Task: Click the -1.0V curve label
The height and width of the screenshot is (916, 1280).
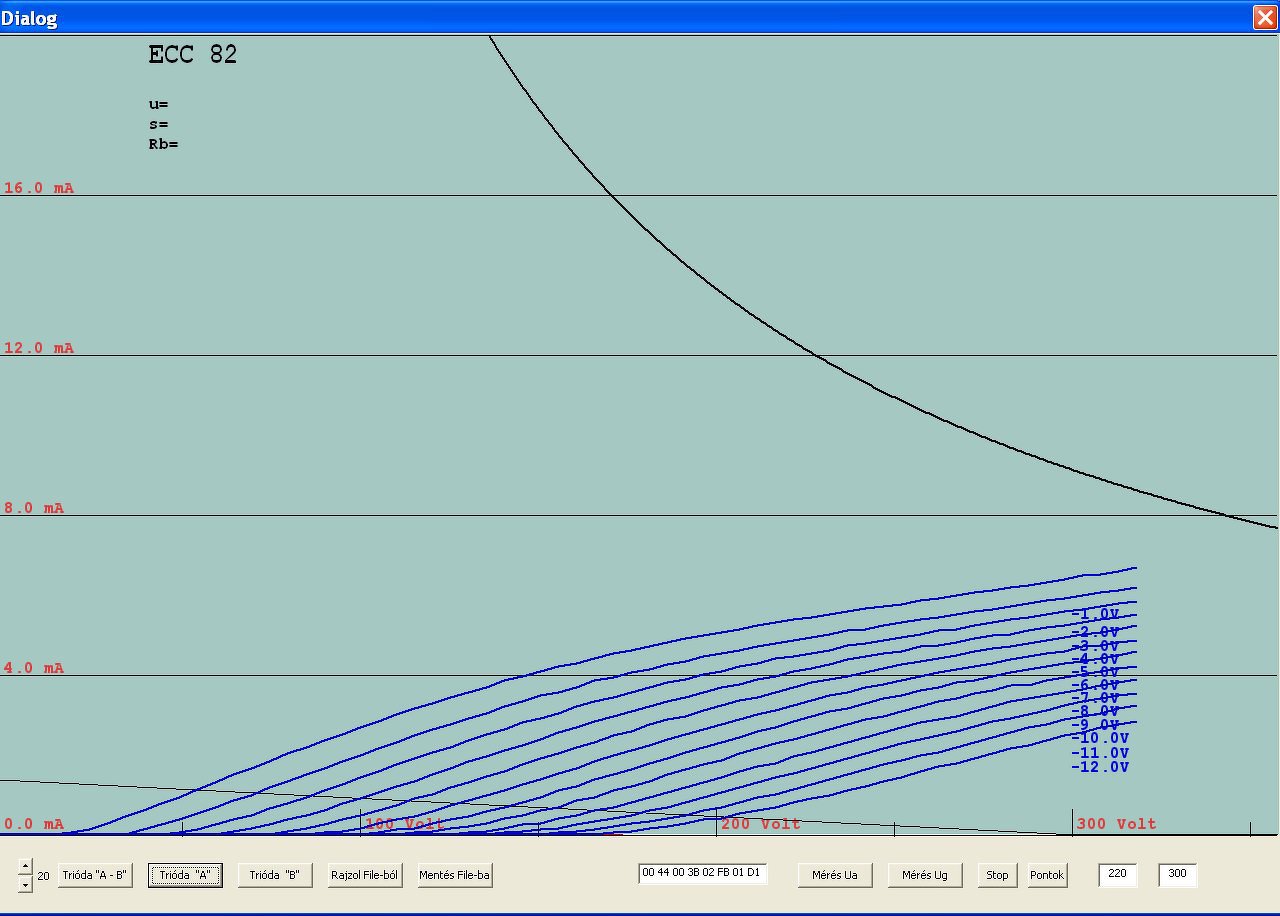Action: [1095, 614]
